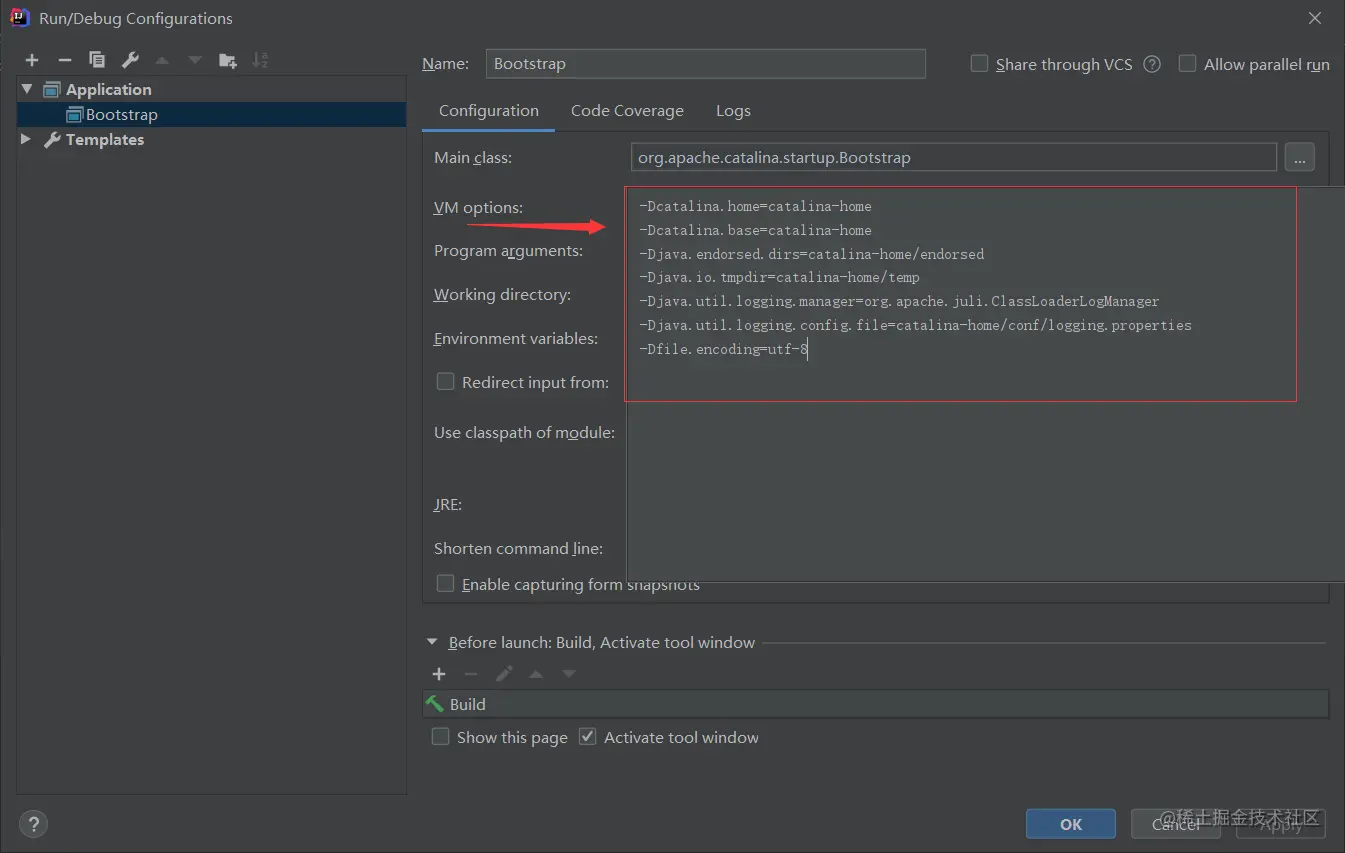Click the -Djava.util.logging.manager line

coord(899,301)
